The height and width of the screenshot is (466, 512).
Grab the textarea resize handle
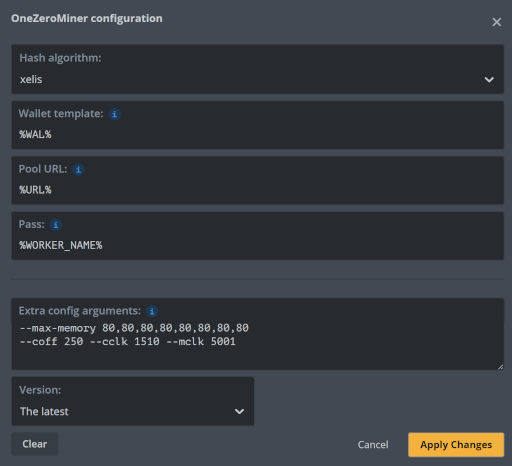[500, 366]
